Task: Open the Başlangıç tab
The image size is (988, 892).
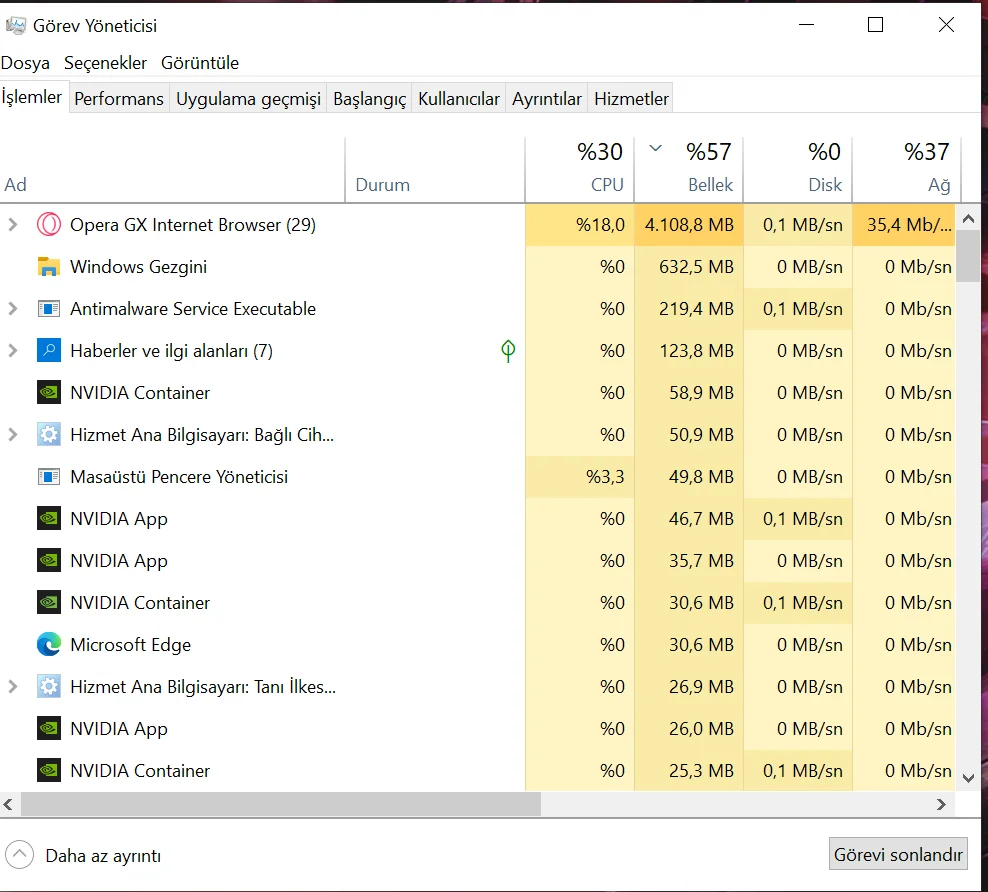Action: (369, 99)
